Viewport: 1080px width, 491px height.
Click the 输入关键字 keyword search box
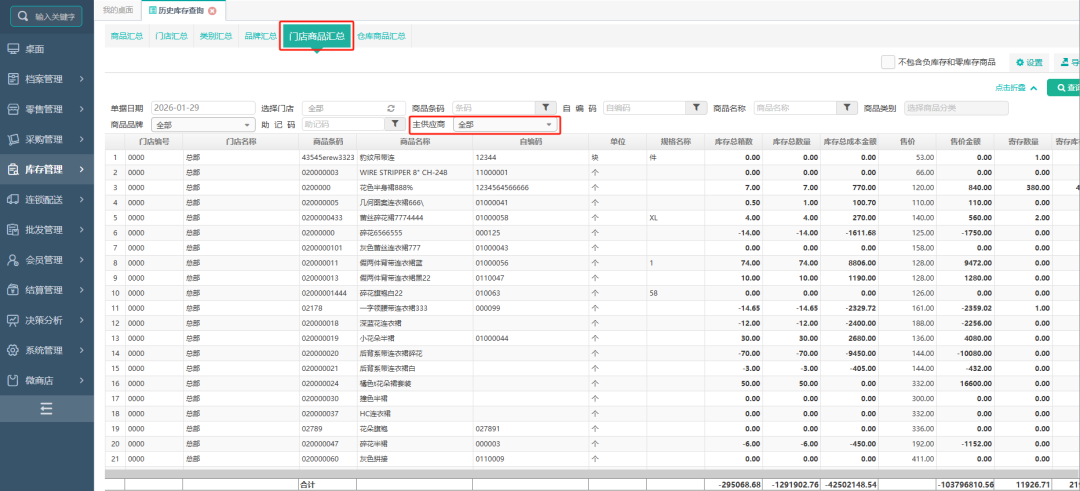tap(46, 15)
